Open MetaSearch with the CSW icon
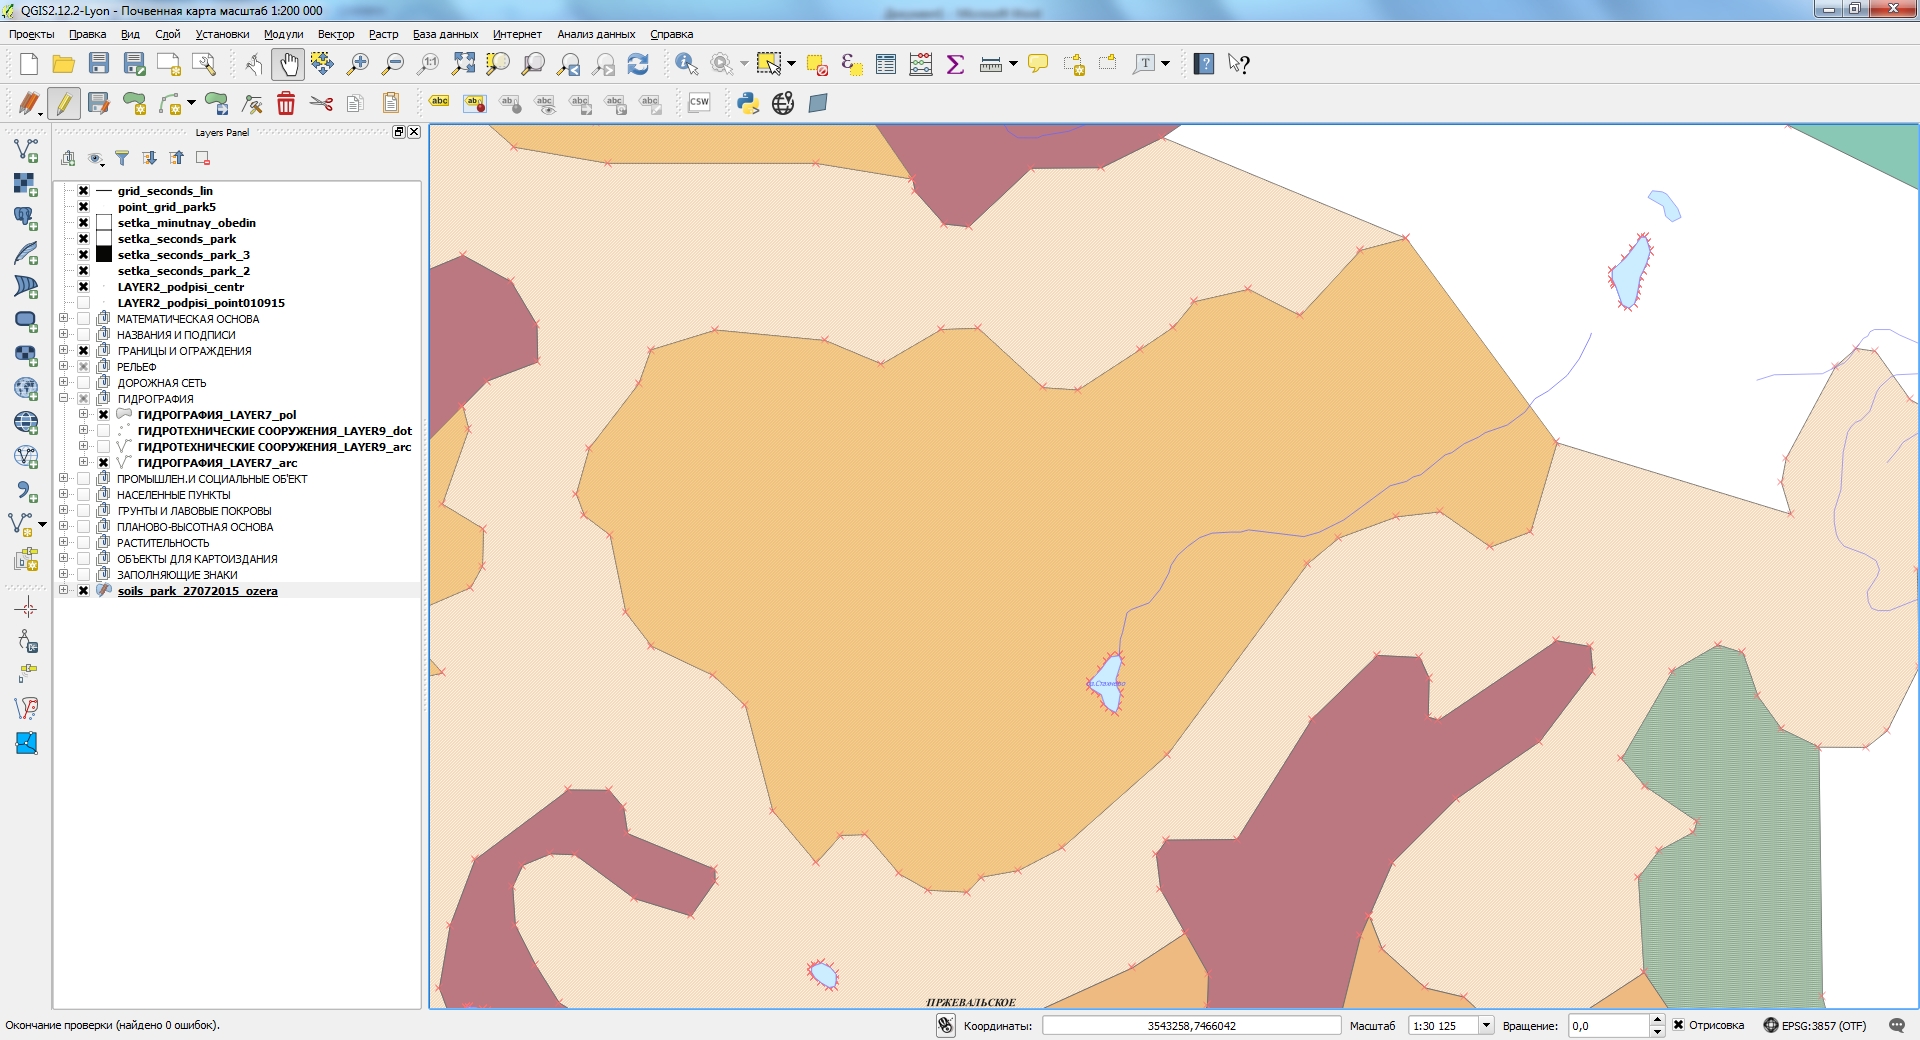The width and height of the screenshot is (1920, 1040). [x=699, y=102]
